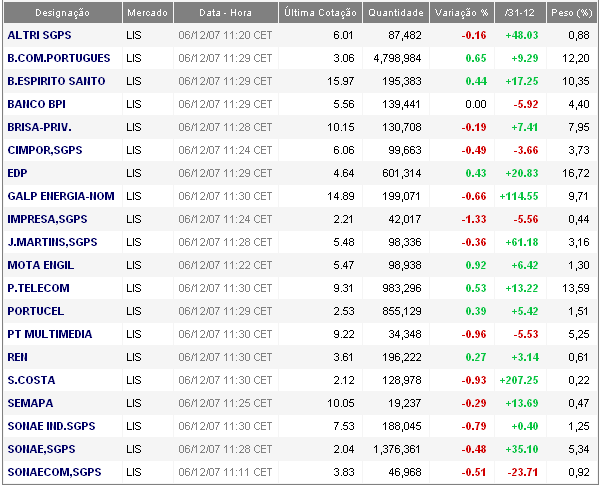Open the B.COM.PORTUGUES stock link
The width and height of the screenshot is (603, 488).
point(59,58)
